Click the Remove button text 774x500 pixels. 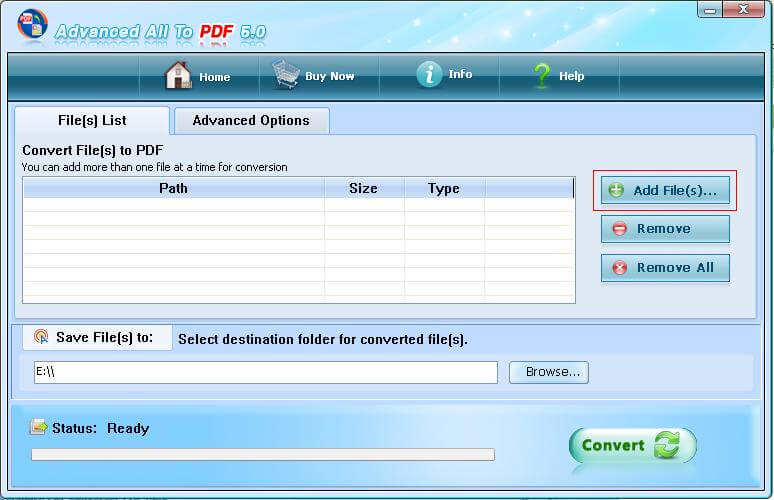point(663,229)
